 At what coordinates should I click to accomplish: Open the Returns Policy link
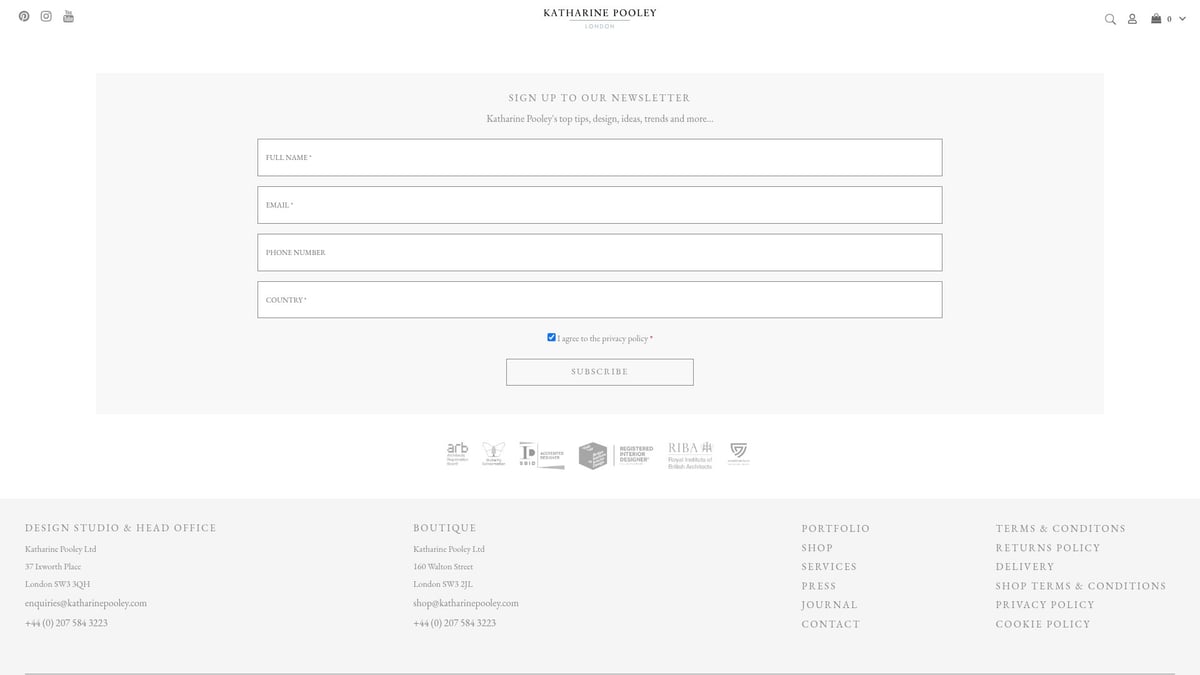[x=1047, y=548]
